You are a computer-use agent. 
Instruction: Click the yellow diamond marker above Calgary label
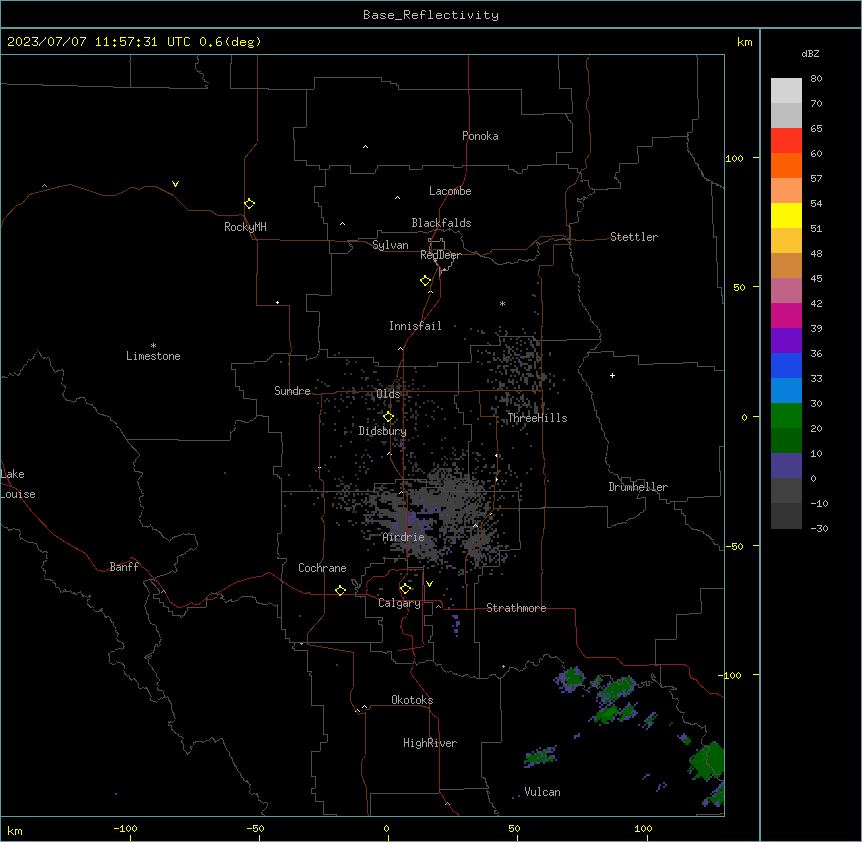click(x=405, y=589)
